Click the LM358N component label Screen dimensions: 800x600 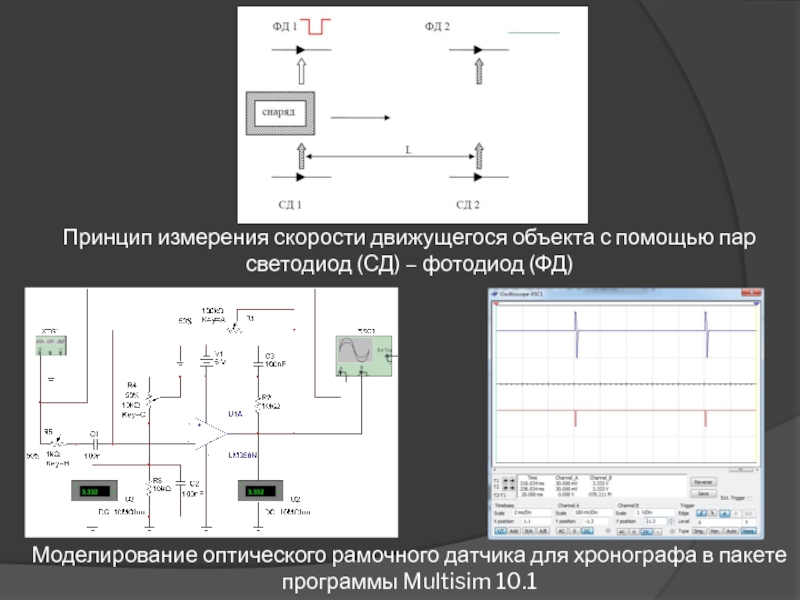coord(242,455)
